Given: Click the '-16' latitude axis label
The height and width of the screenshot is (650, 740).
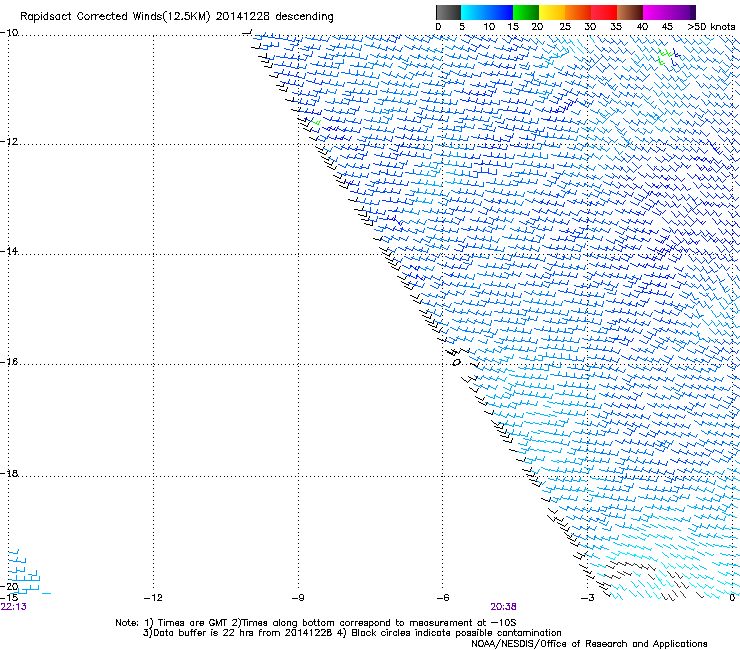Looking at the screenshot, I should pyautogui.click(x=9, y=362).
